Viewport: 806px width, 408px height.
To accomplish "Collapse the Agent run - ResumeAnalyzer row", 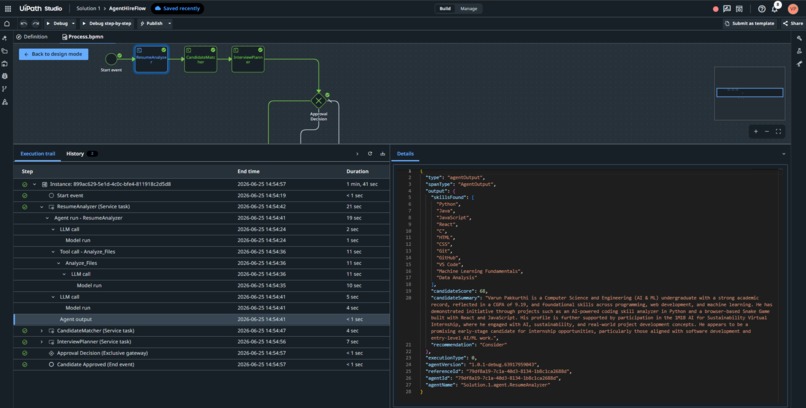I will 47,218.
